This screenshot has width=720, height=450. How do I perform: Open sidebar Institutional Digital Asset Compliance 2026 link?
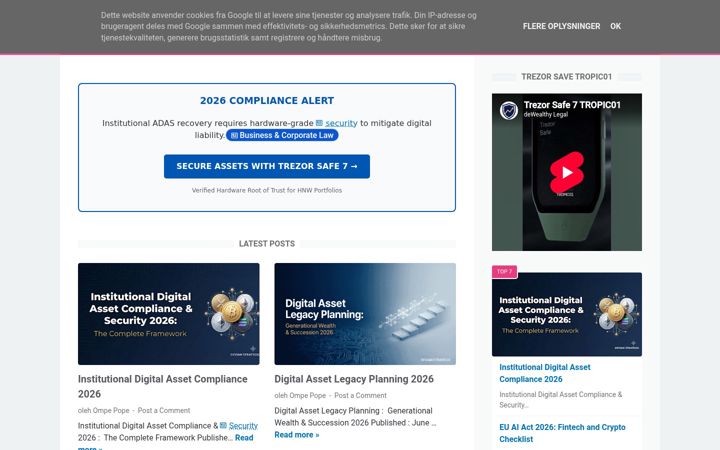tap(545, 373)
